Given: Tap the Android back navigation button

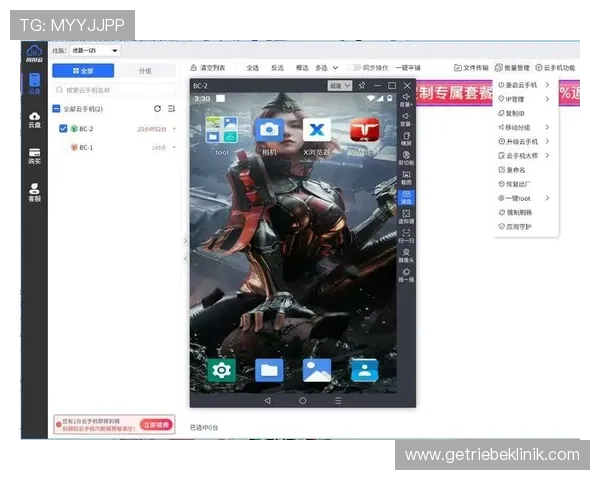Looking at the screenshot, I should 267,400.
